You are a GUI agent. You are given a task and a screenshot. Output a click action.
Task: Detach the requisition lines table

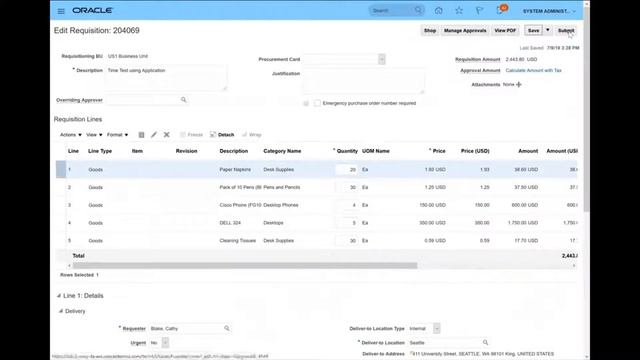222,135
